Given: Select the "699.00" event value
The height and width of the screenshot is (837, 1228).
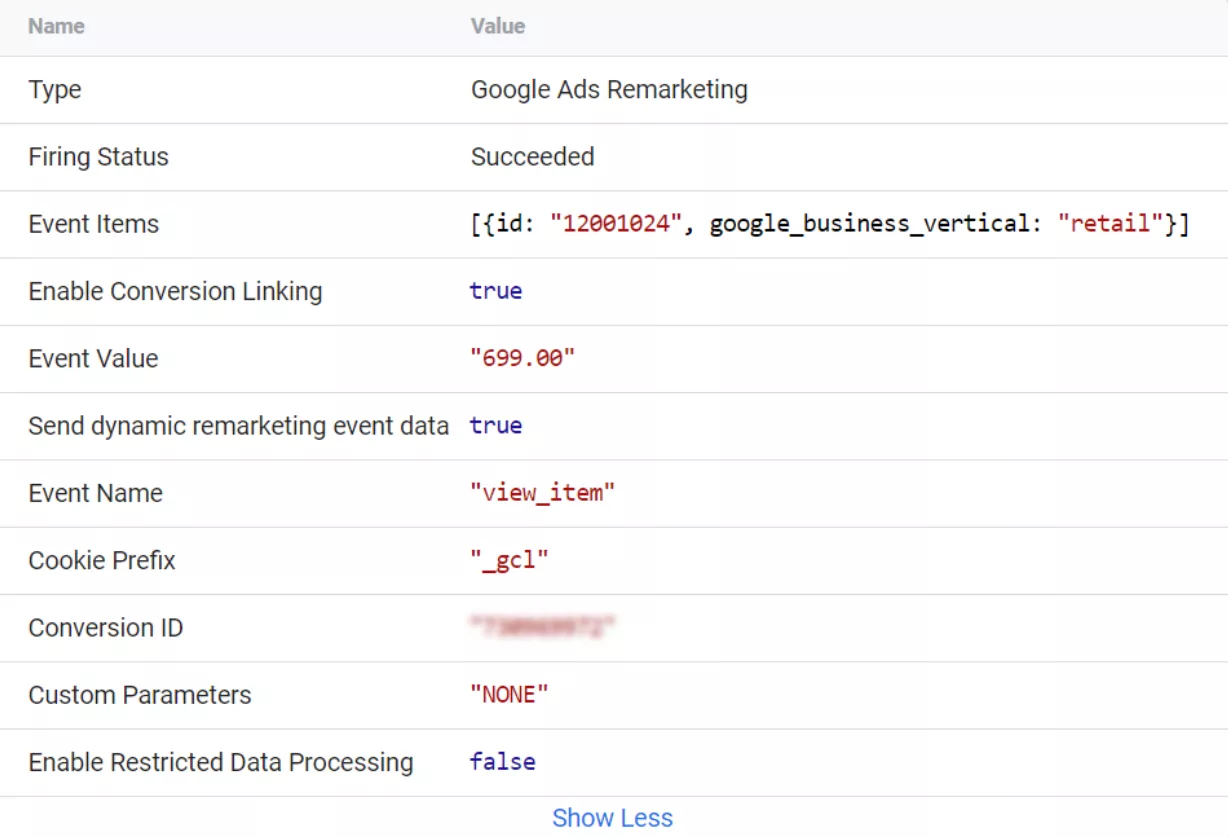Looking at the screenshot, I should [522, 358].
